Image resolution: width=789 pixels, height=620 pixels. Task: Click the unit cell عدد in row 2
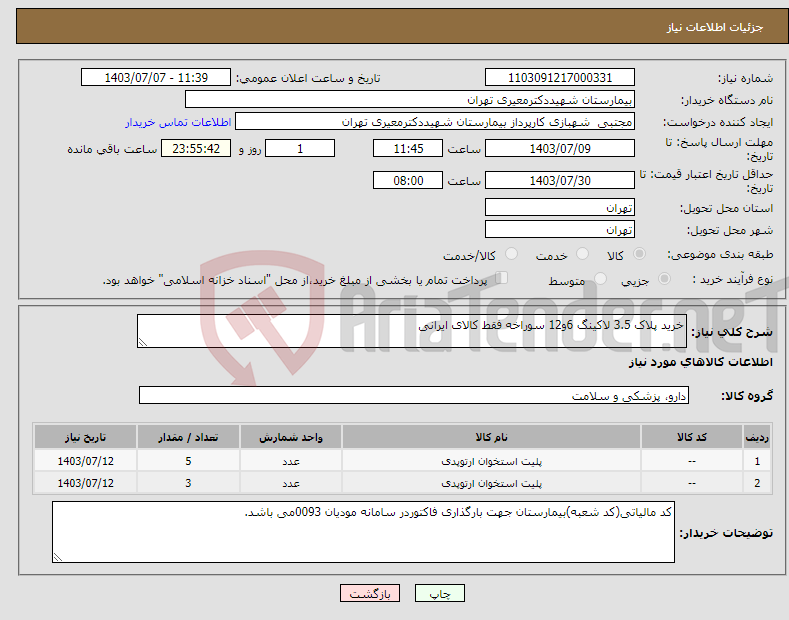pos(291,483)
